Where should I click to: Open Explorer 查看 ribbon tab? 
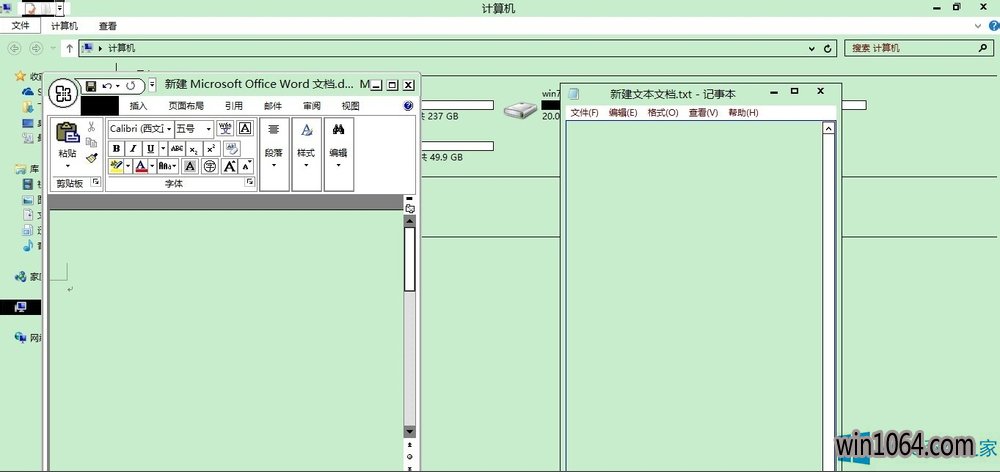(108, 26)
